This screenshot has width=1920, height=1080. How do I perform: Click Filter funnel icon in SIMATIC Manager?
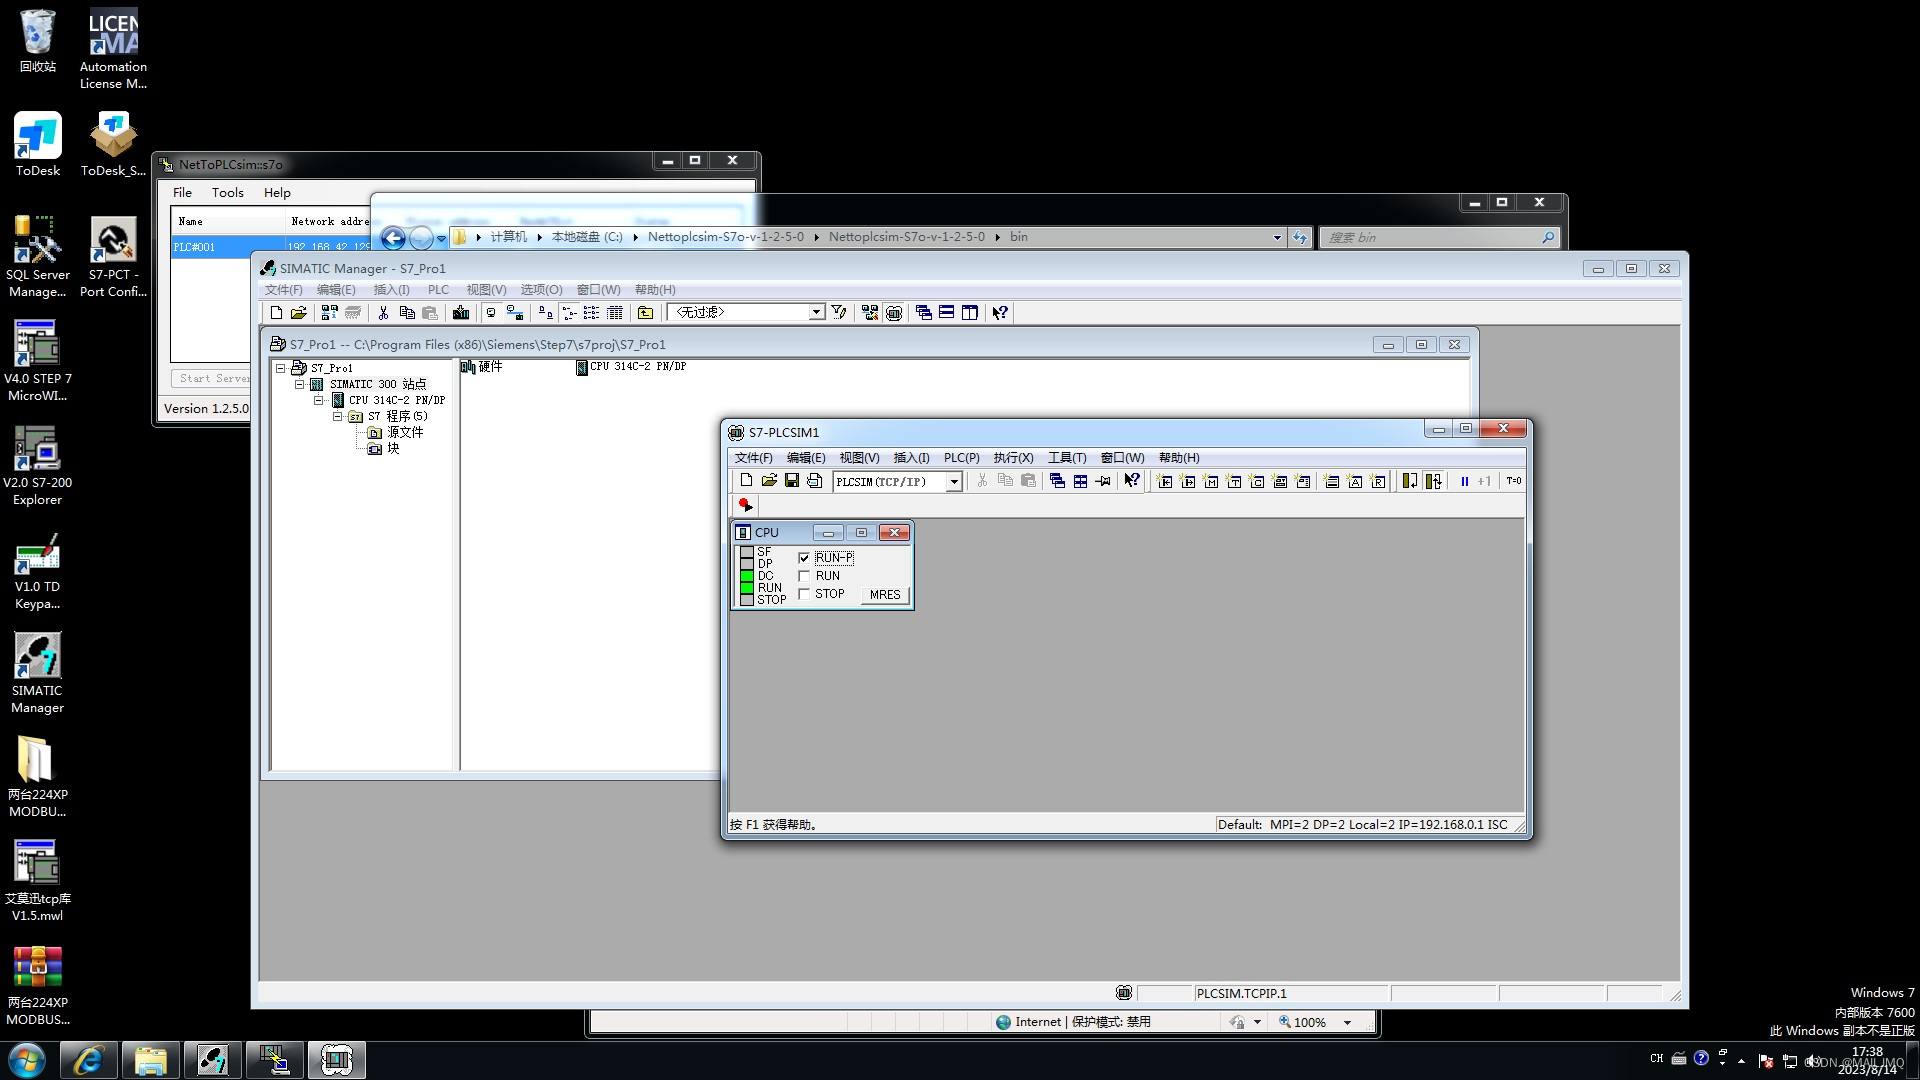(839, 313)
